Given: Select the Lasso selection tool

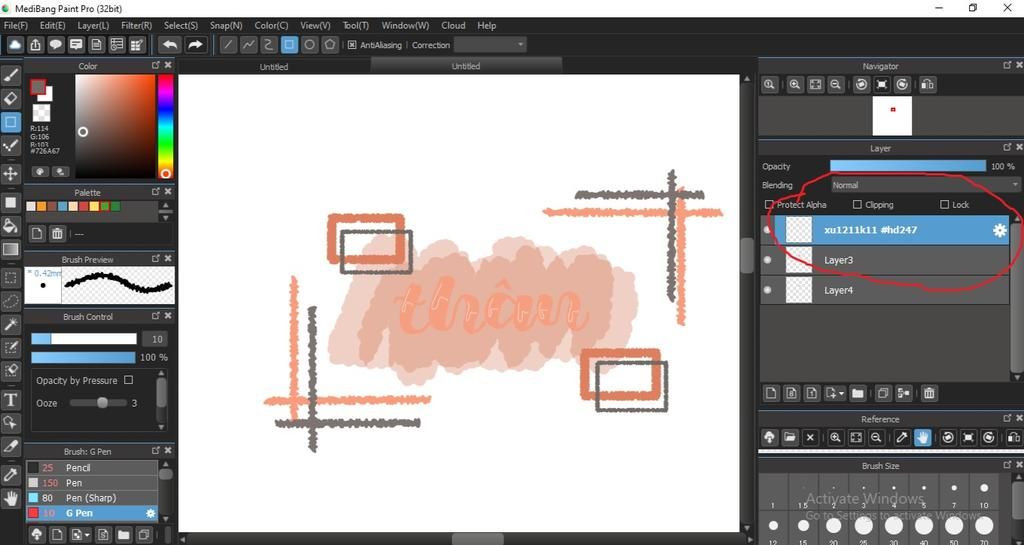Looking at the screenshot, I should (x=10, y=301).
